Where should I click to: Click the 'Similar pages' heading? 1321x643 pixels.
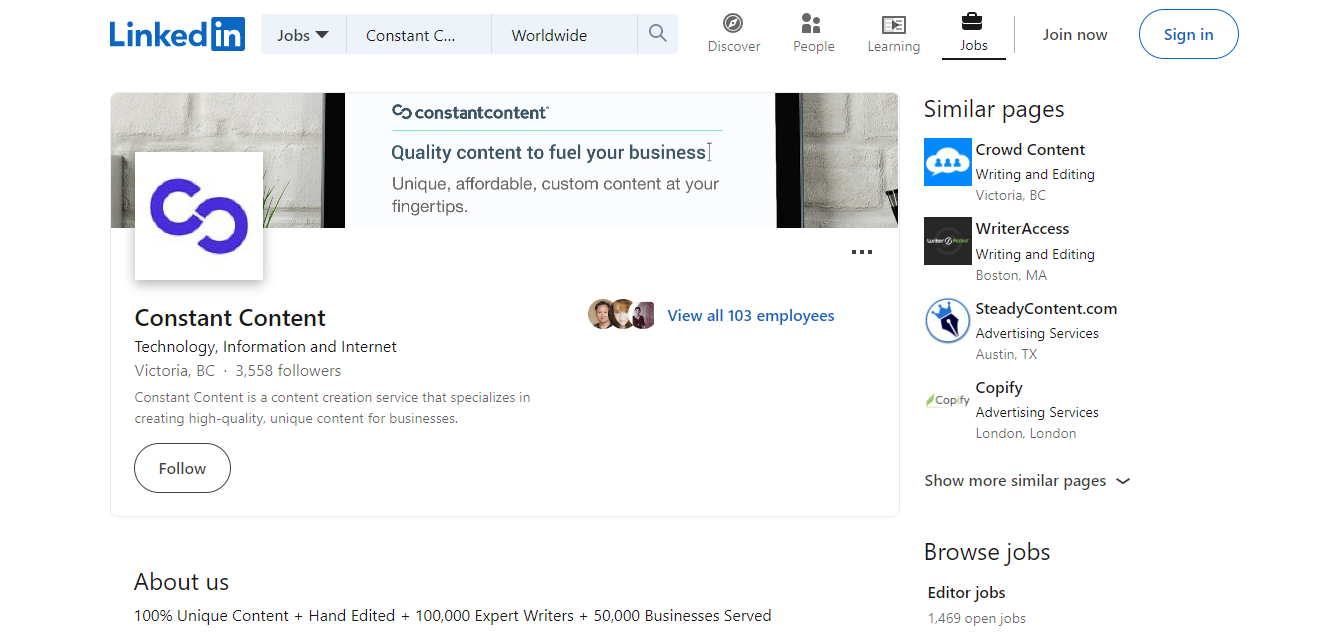pos(994,109)
